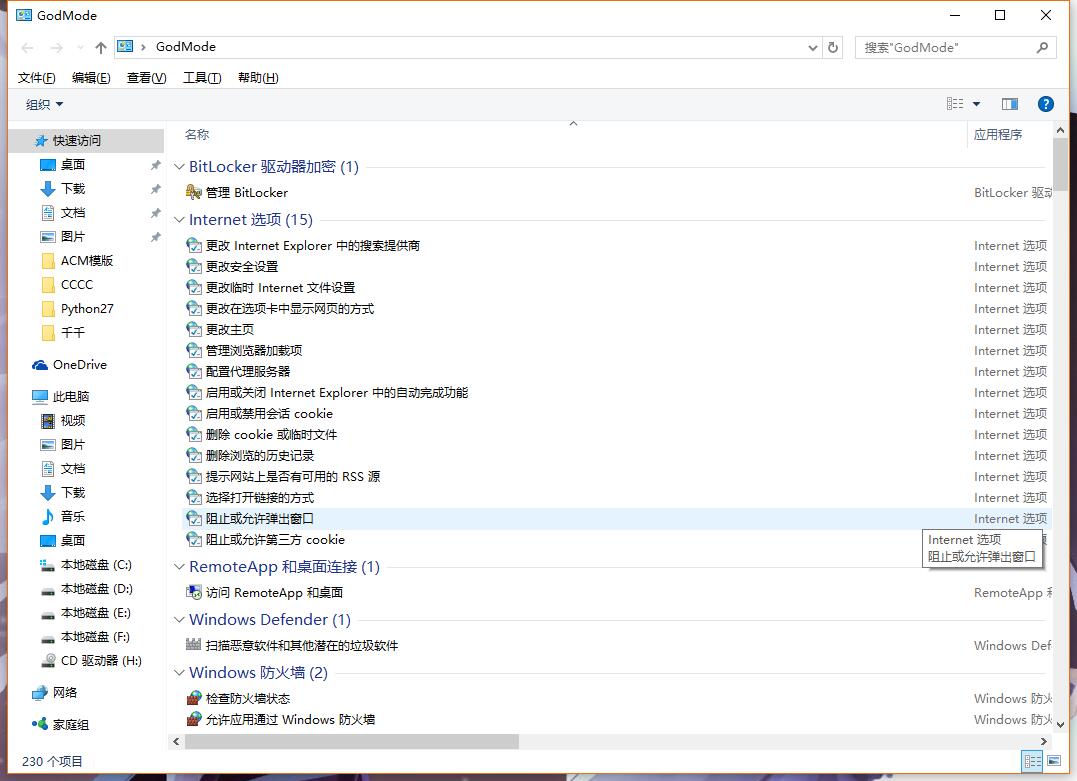
Task: Click the 管理 BitLocker item icon
Action: tap(194, 192)
